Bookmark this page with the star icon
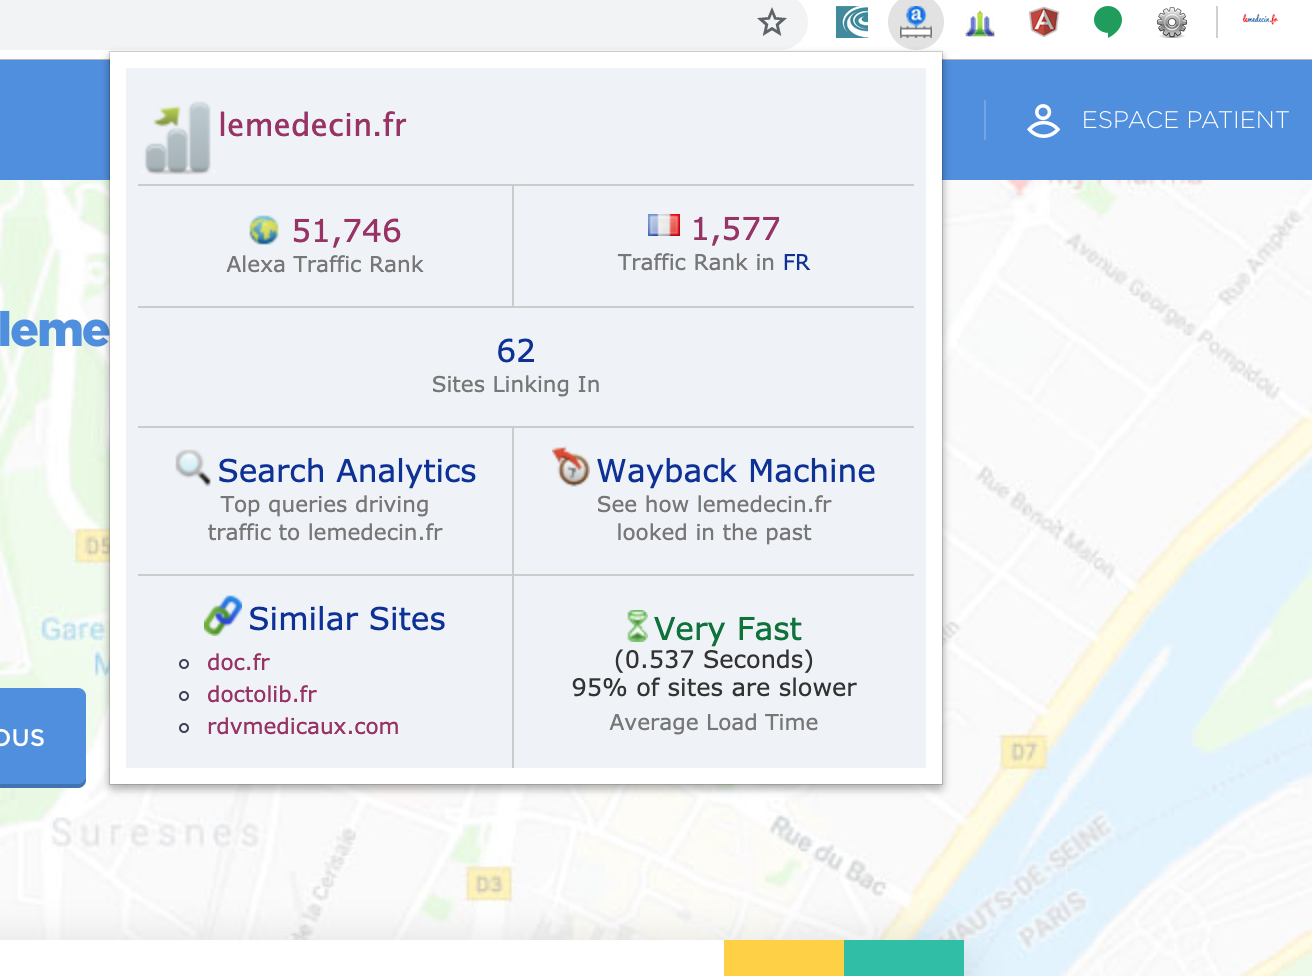 click(771, 22)
